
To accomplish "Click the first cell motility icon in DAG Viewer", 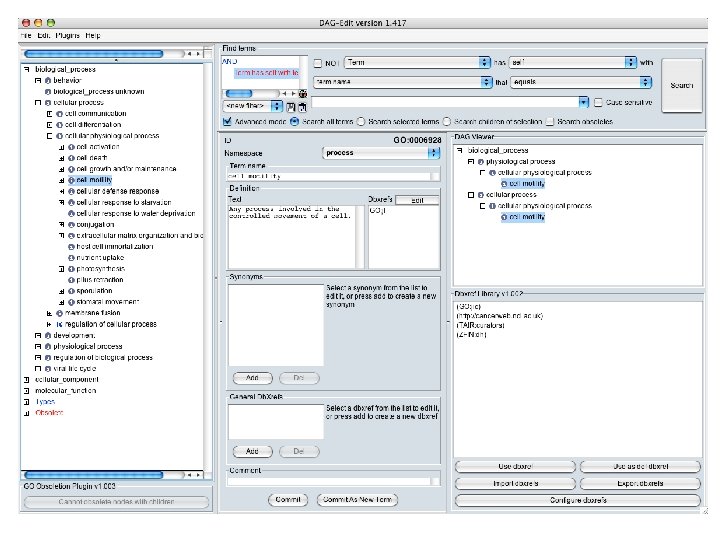I will point(504,184).
